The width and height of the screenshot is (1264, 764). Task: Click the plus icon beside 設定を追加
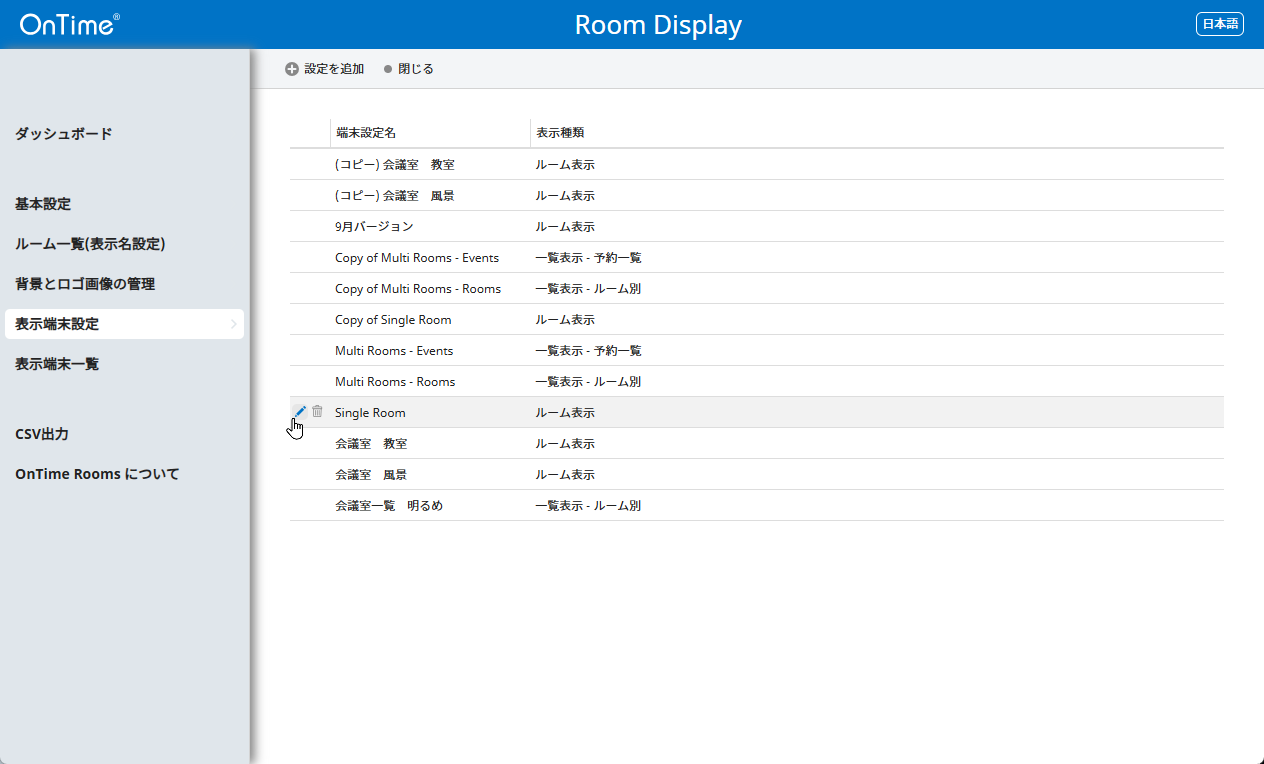(x=292, y=69)
